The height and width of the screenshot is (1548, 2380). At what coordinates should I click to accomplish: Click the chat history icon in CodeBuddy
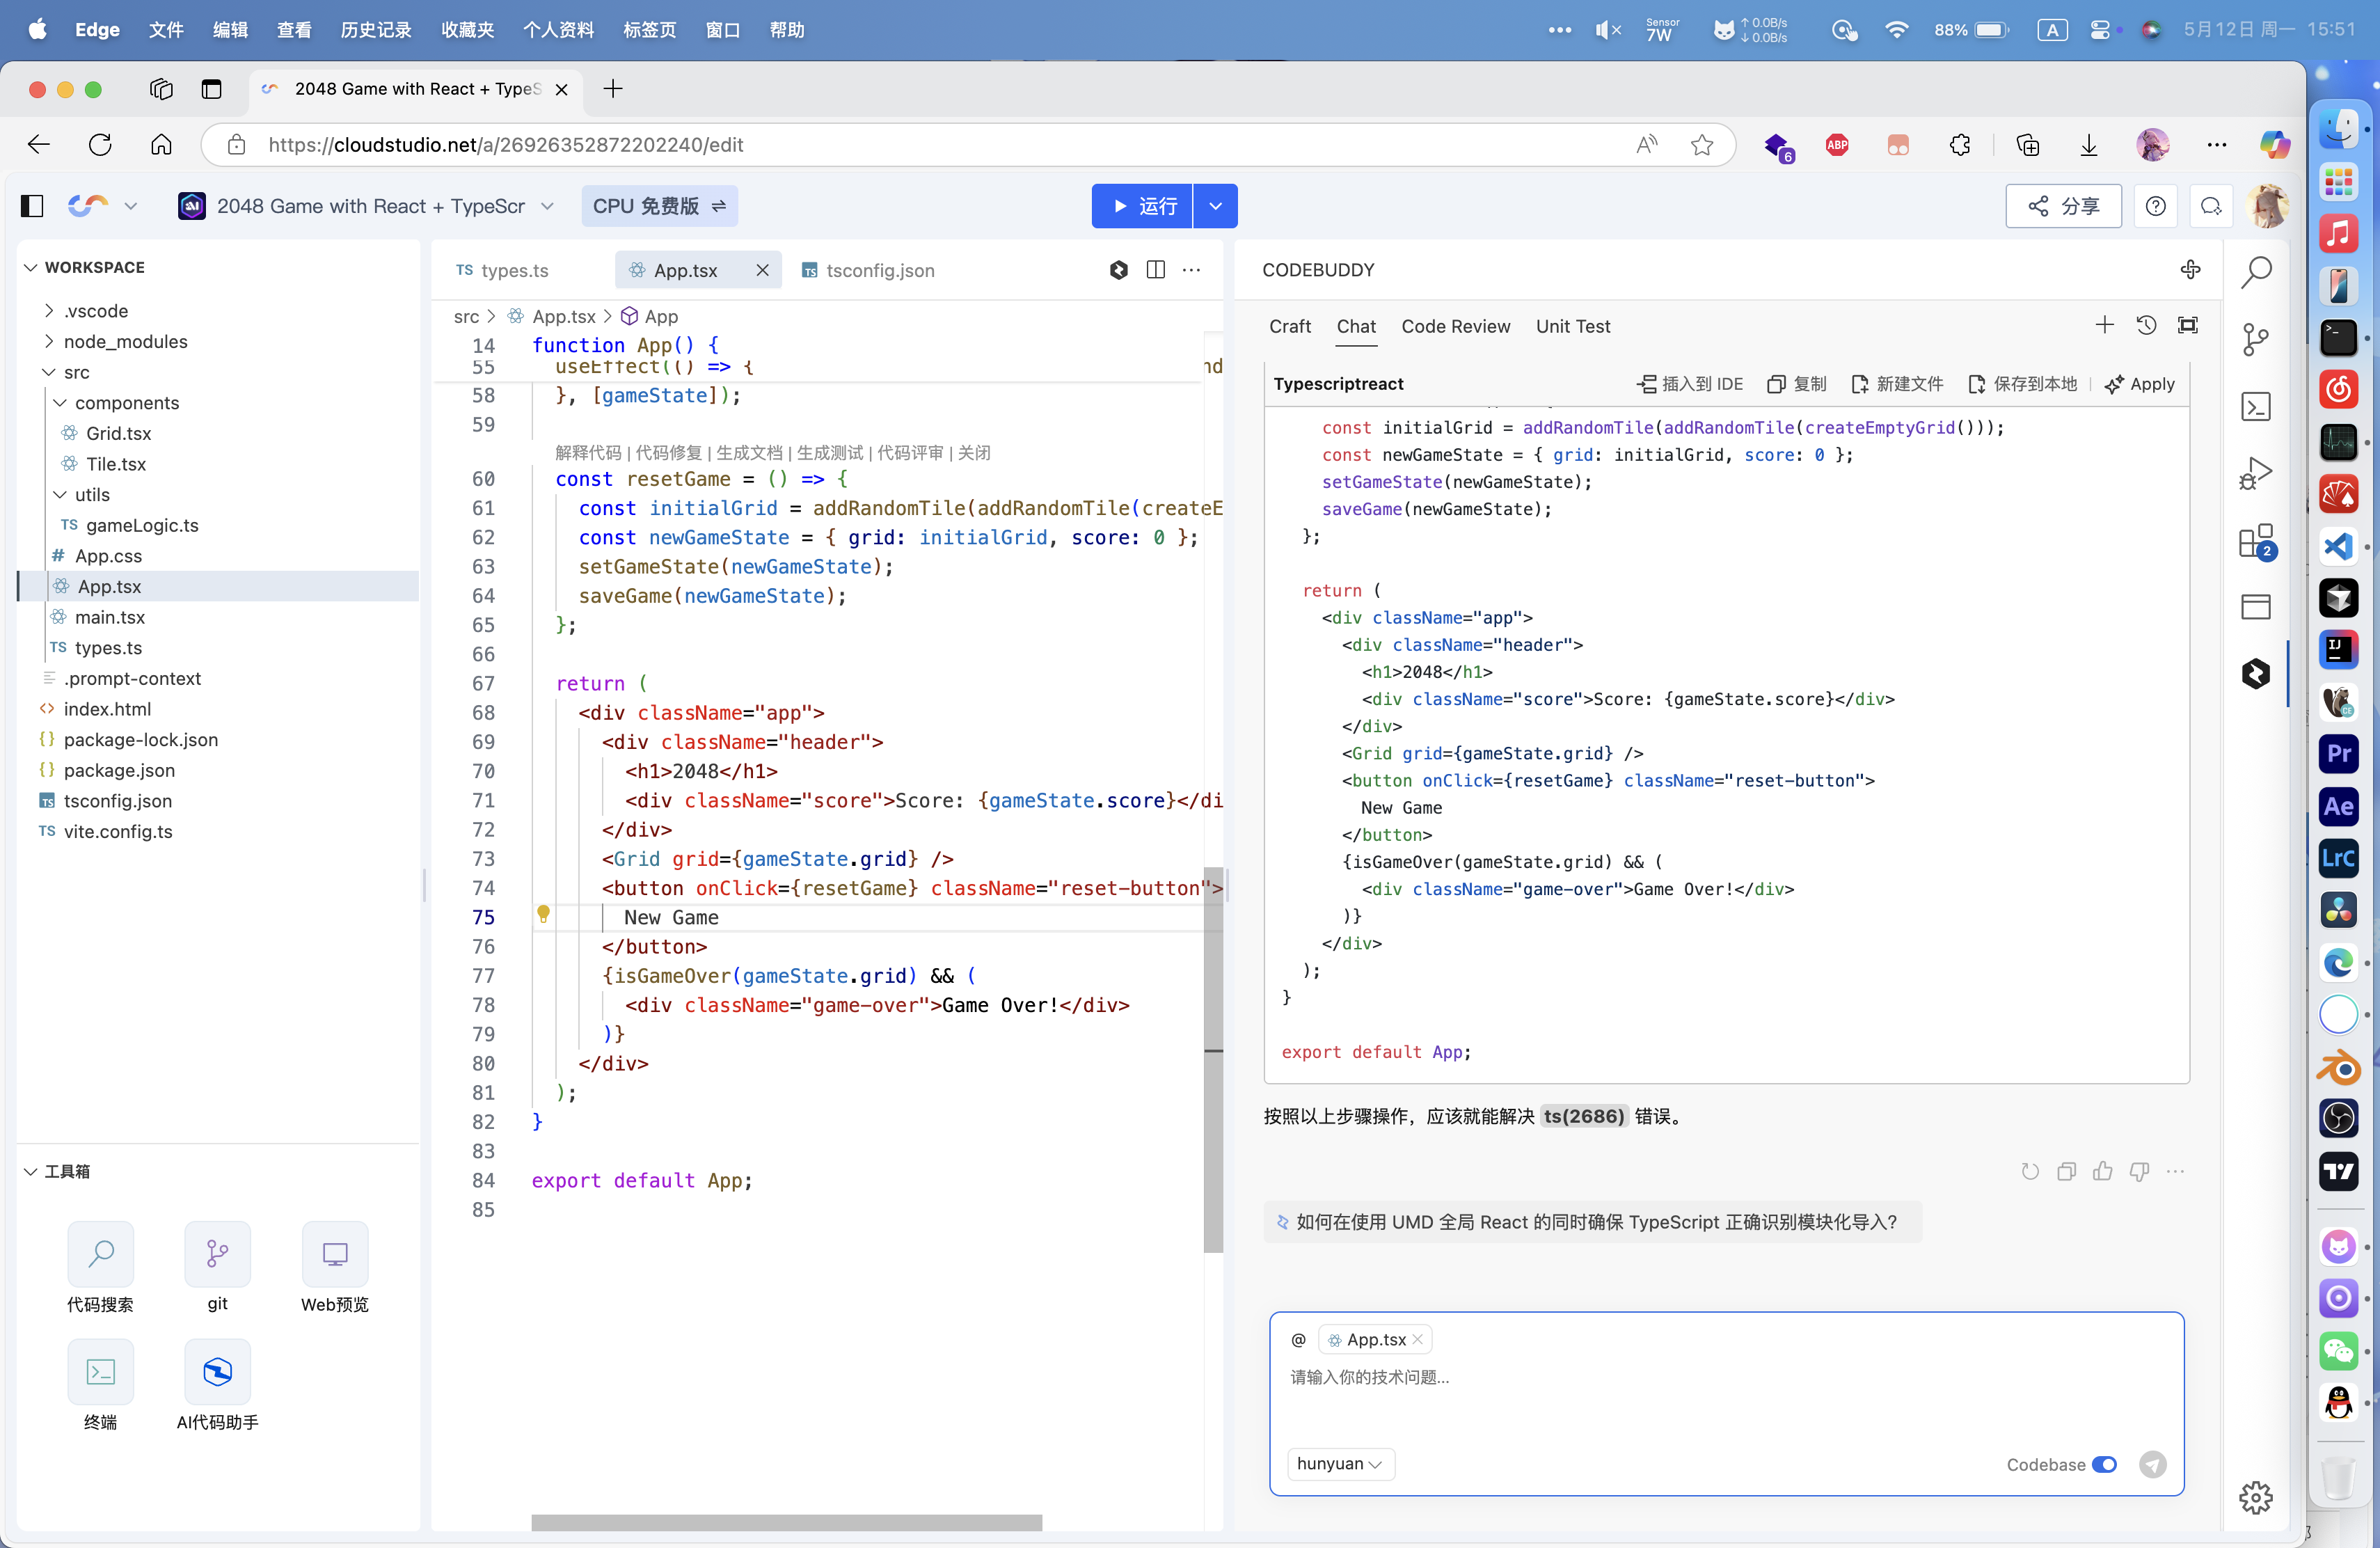[x=2146, y=326]
